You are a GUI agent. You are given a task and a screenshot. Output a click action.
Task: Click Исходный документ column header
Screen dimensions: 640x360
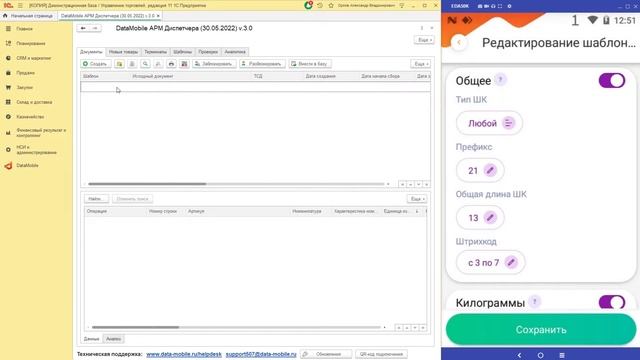[x=153, y=76]
